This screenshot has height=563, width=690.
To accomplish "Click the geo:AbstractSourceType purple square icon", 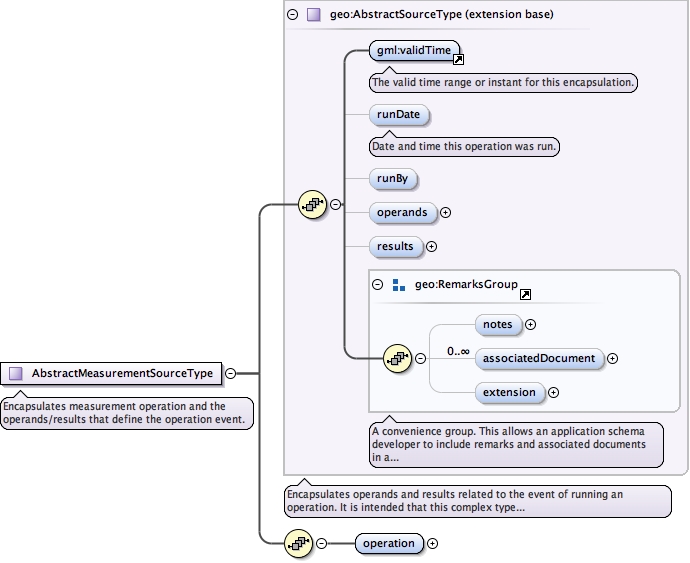I will (x=314, y=15).
